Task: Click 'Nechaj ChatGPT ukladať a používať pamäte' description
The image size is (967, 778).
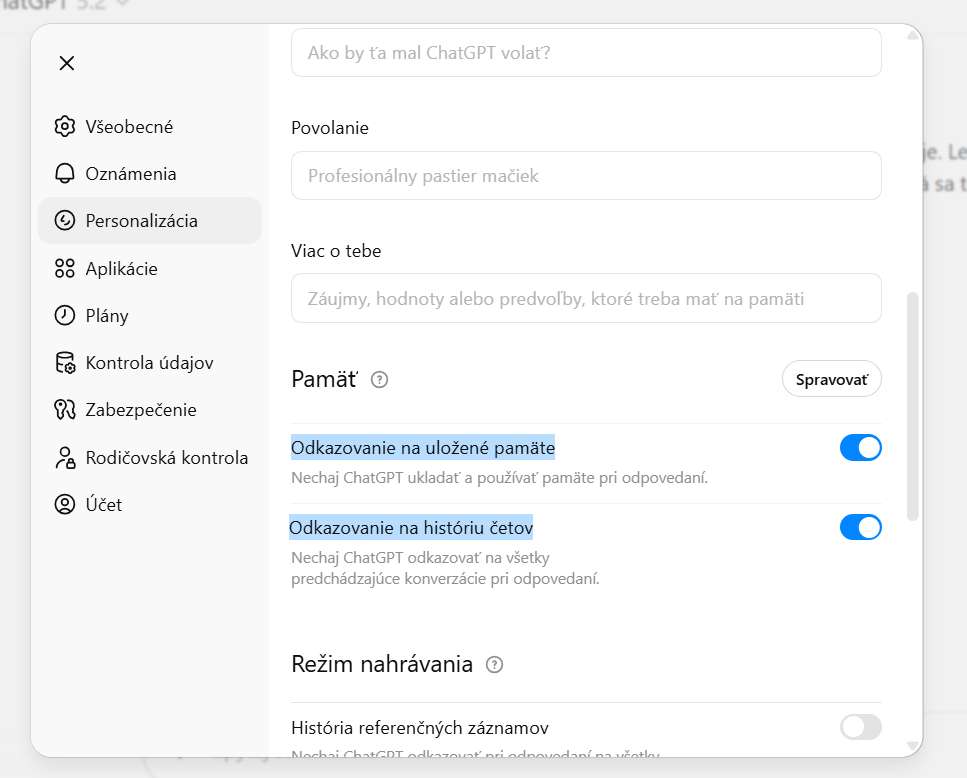Action: 500,478
